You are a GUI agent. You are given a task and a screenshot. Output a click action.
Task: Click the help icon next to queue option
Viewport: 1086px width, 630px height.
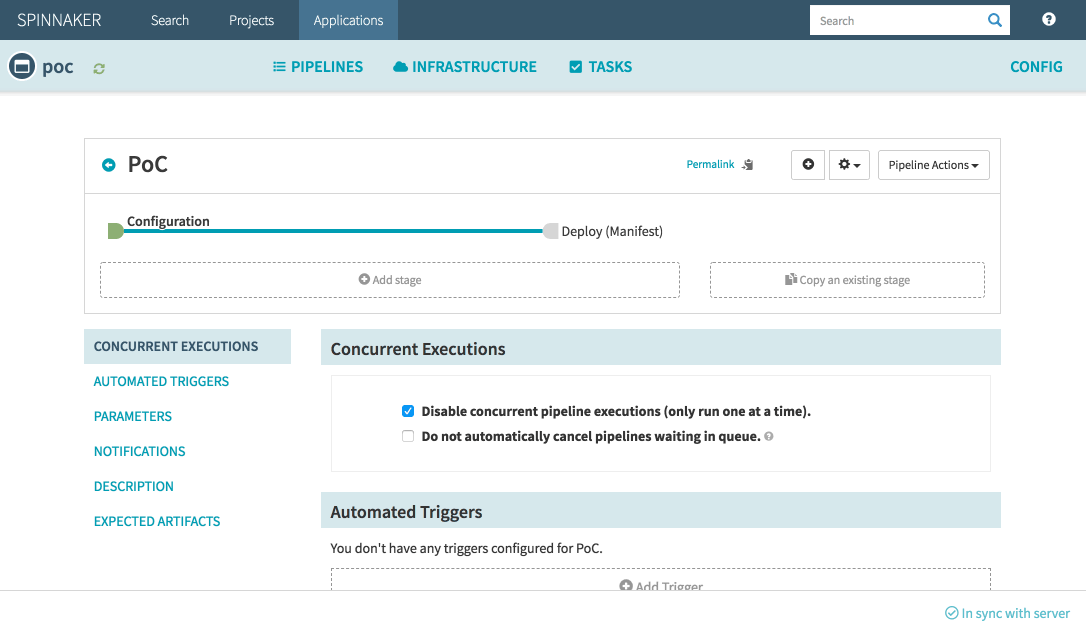click(x=769, y=437)
